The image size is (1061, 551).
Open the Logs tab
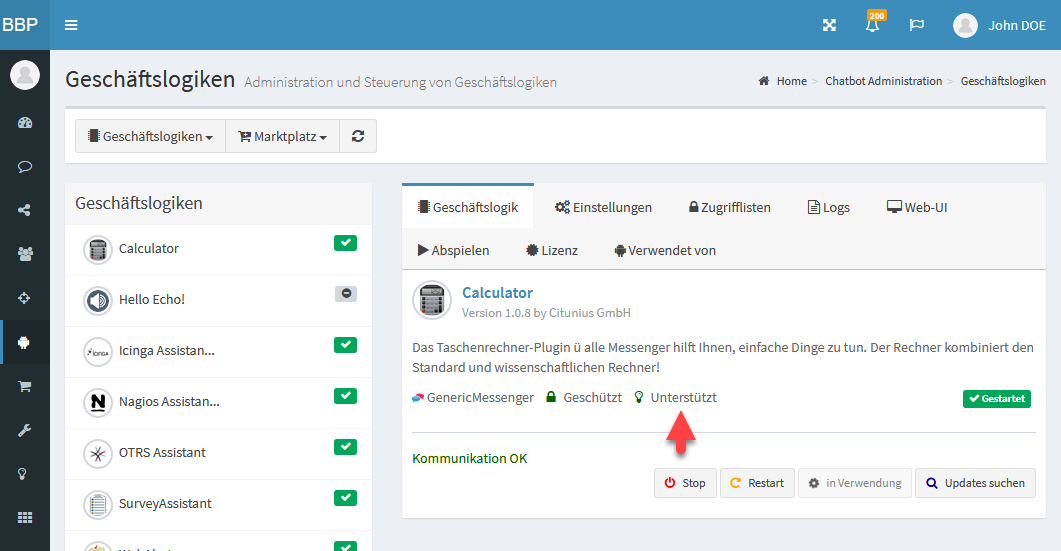pos(828,207)
